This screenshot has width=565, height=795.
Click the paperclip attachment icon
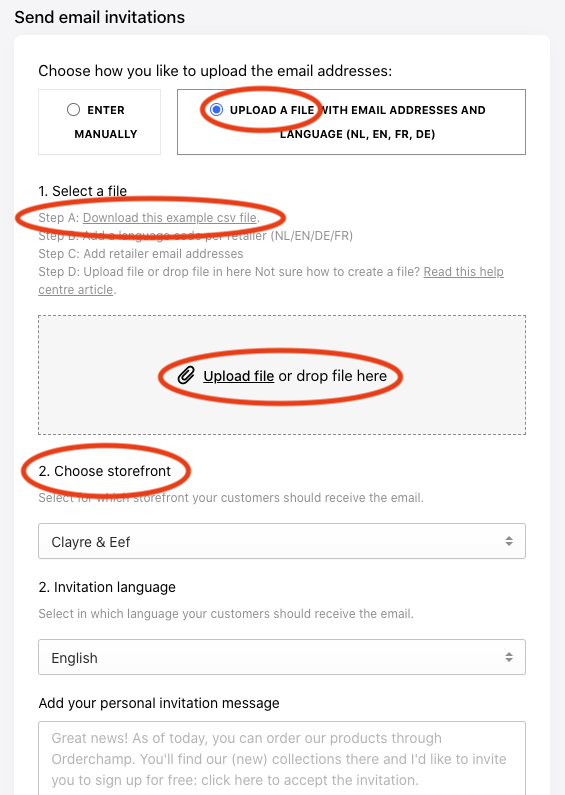click(186, 376)
